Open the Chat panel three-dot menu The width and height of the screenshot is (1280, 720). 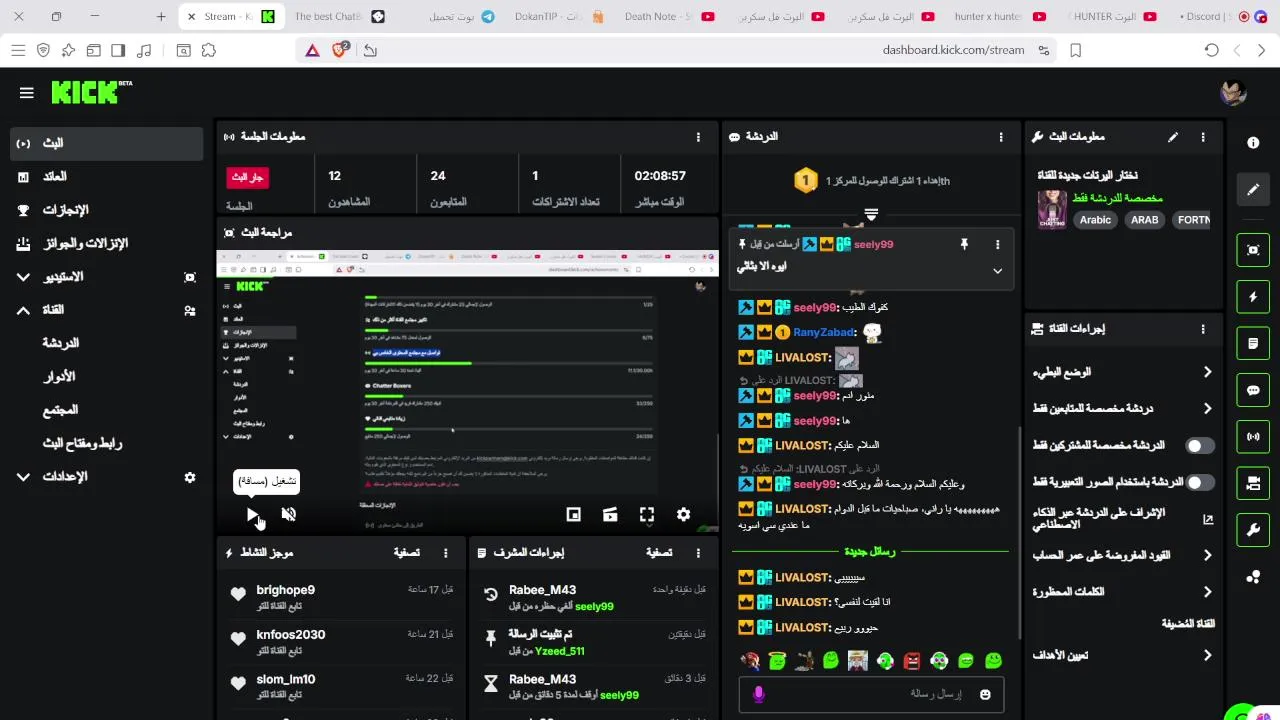(1001, 137)
